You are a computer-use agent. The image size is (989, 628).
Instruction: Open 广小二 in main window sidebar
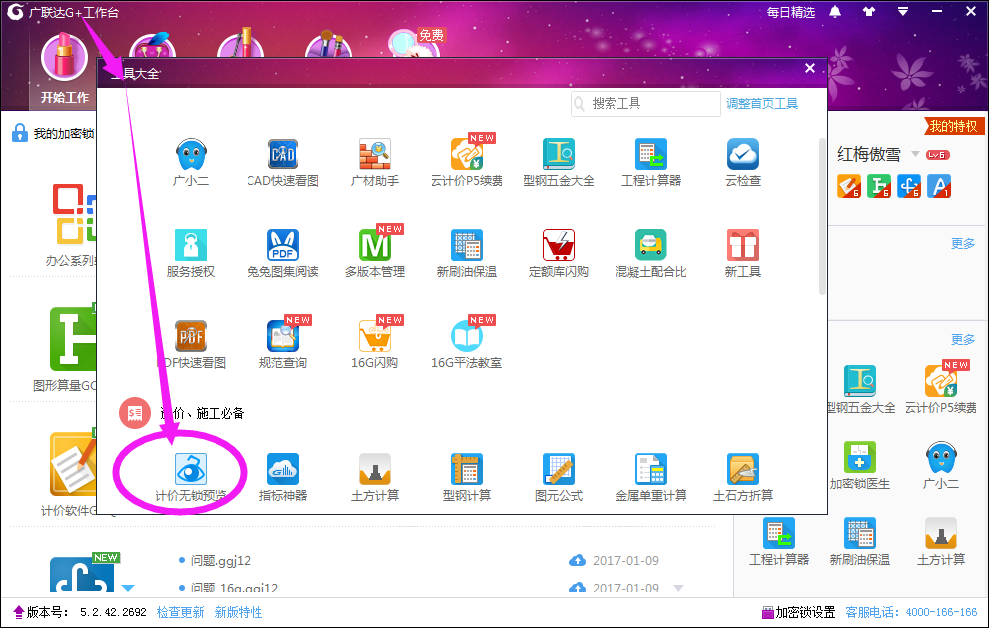click(940, 466)
